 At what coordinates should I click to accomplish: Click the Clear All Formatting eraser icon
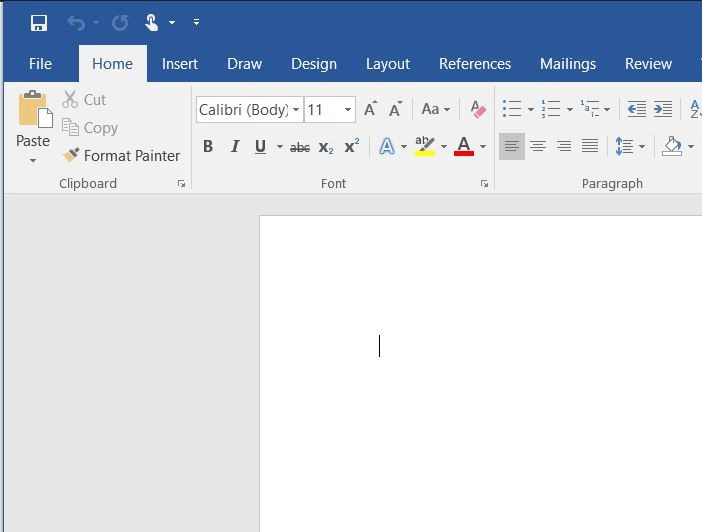click(x=478, y=109)
